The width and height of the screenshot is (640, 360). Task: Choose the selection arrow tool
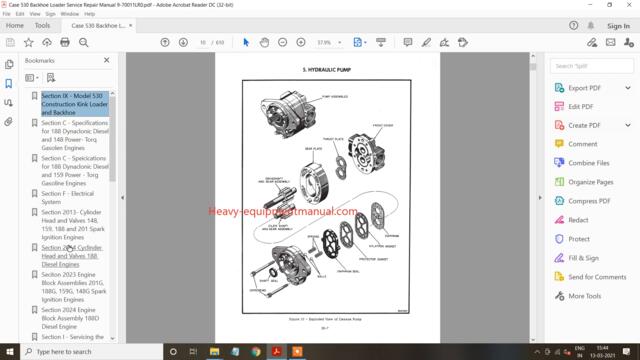point(246,42)
